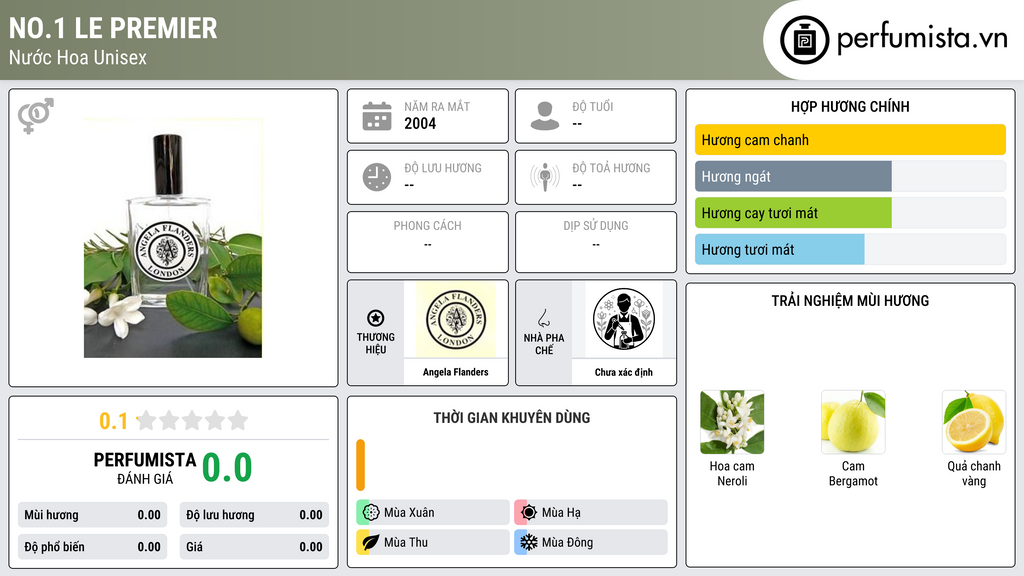Click the Perfumista đánh giá label
1024x576 pixels.
point(145,469)
